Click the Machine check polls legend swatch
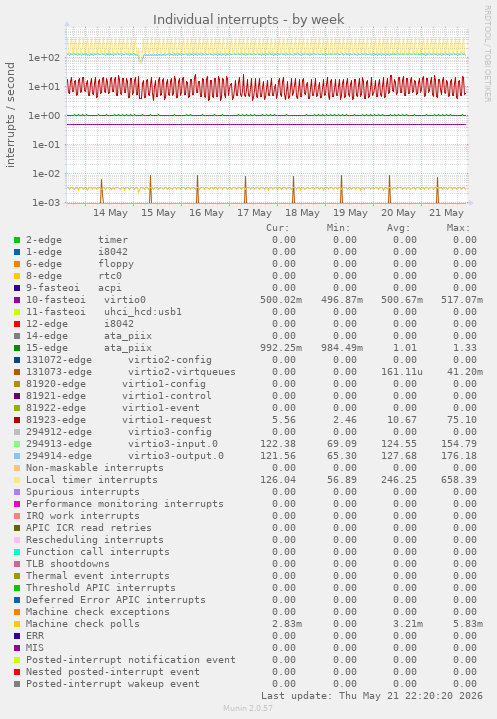The height and width of the screenshot is (719, 497). tap(17, 624)
